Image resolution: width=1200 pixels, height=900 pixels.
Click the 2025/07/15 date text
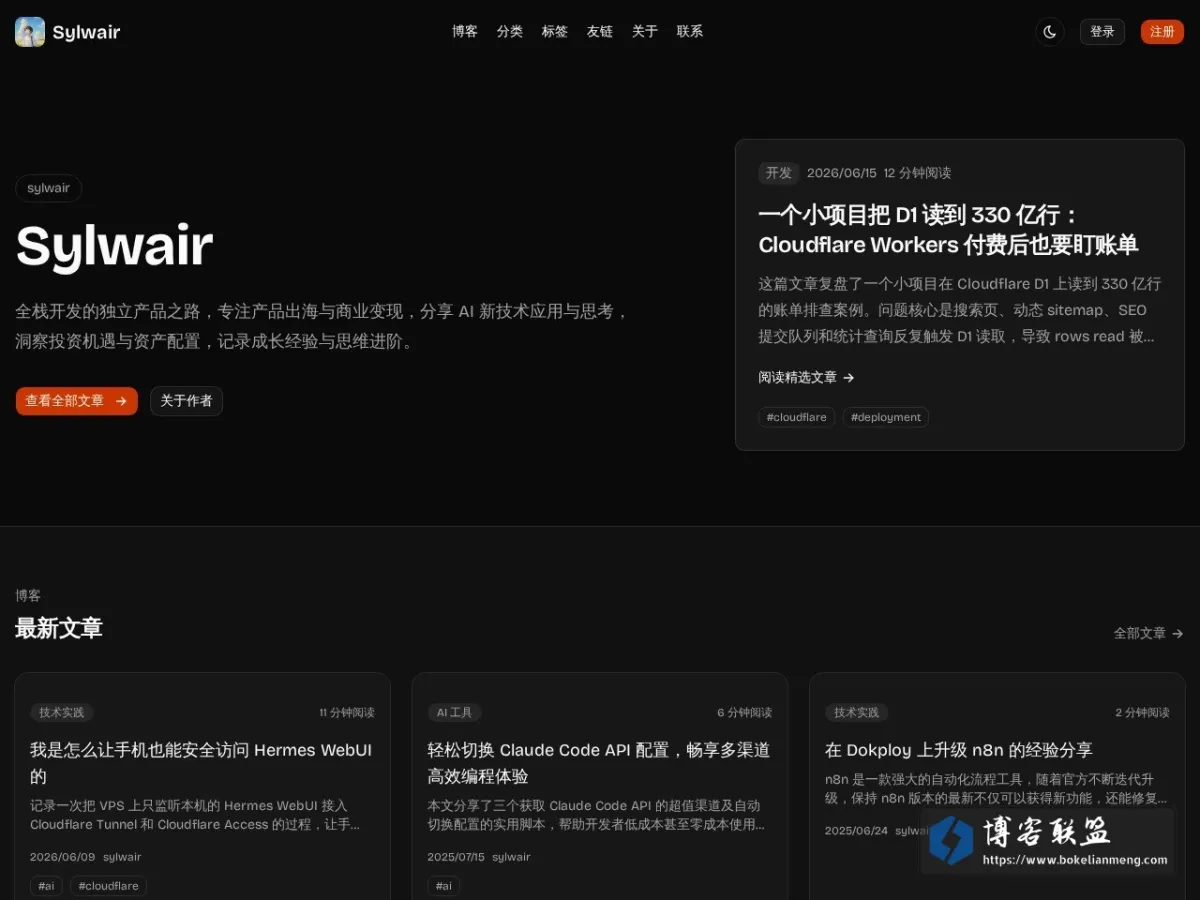[x=456, y=857]
